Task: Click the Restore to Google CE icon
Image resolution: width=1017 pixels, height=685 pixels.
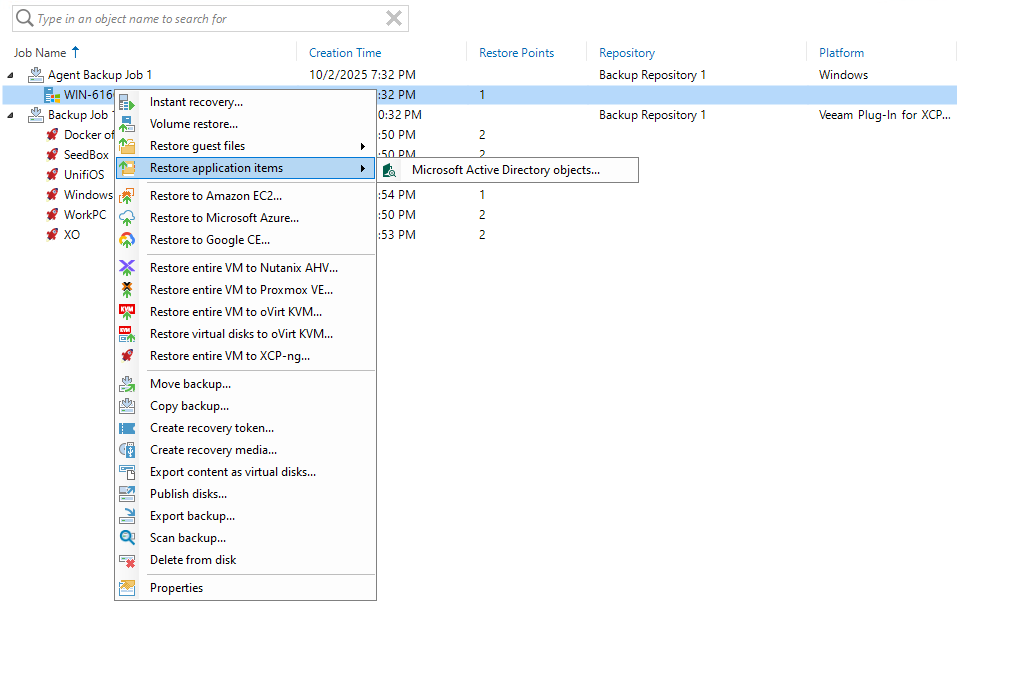Action: tap(127, 240)
